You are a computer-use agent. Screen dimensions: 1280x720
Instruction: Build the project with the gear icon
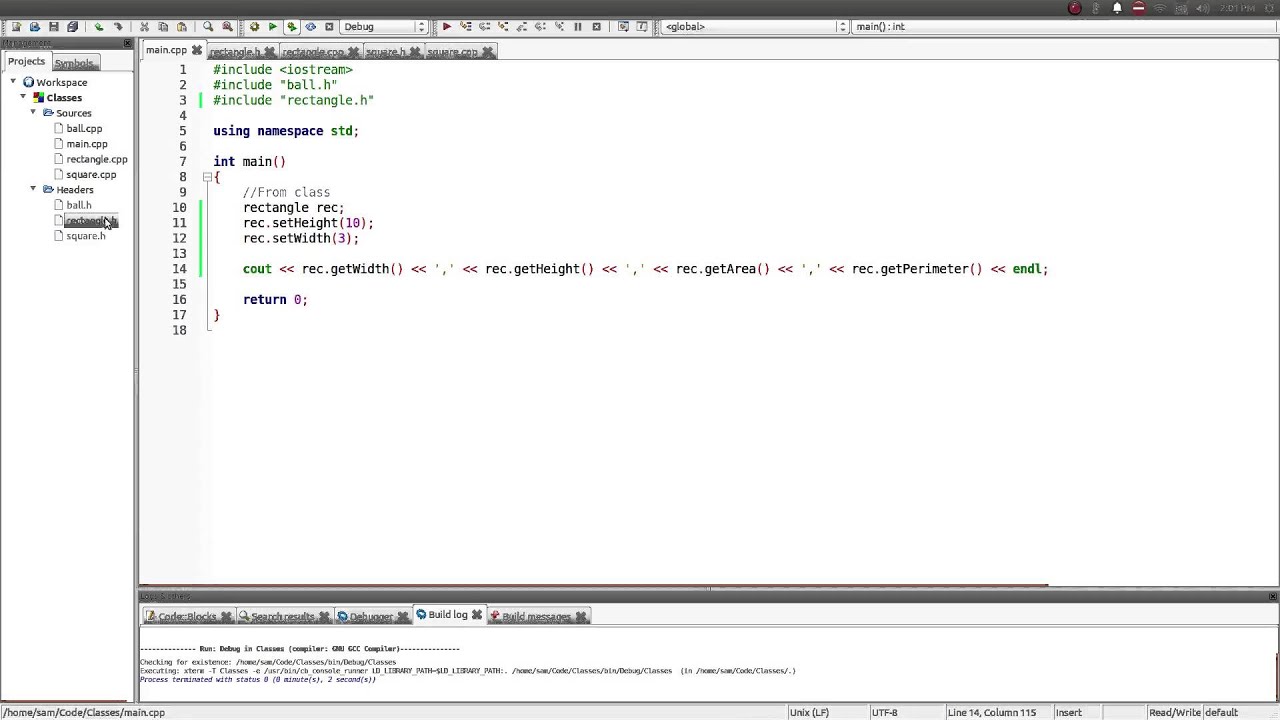point(254,27)
